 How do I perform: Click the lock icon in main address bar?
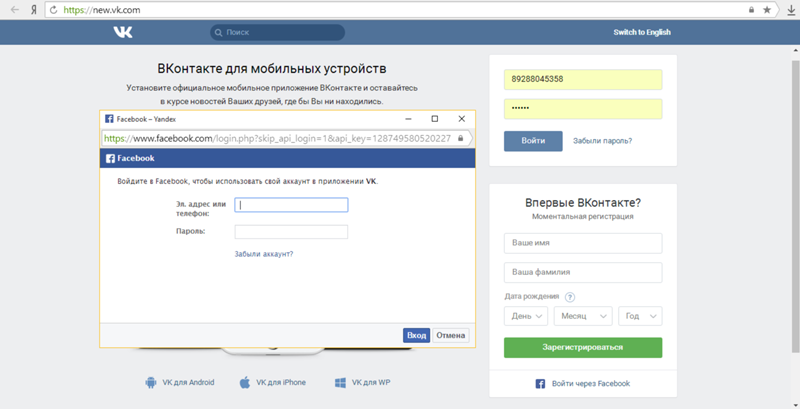pyautogui.click(x=752, y=10)
